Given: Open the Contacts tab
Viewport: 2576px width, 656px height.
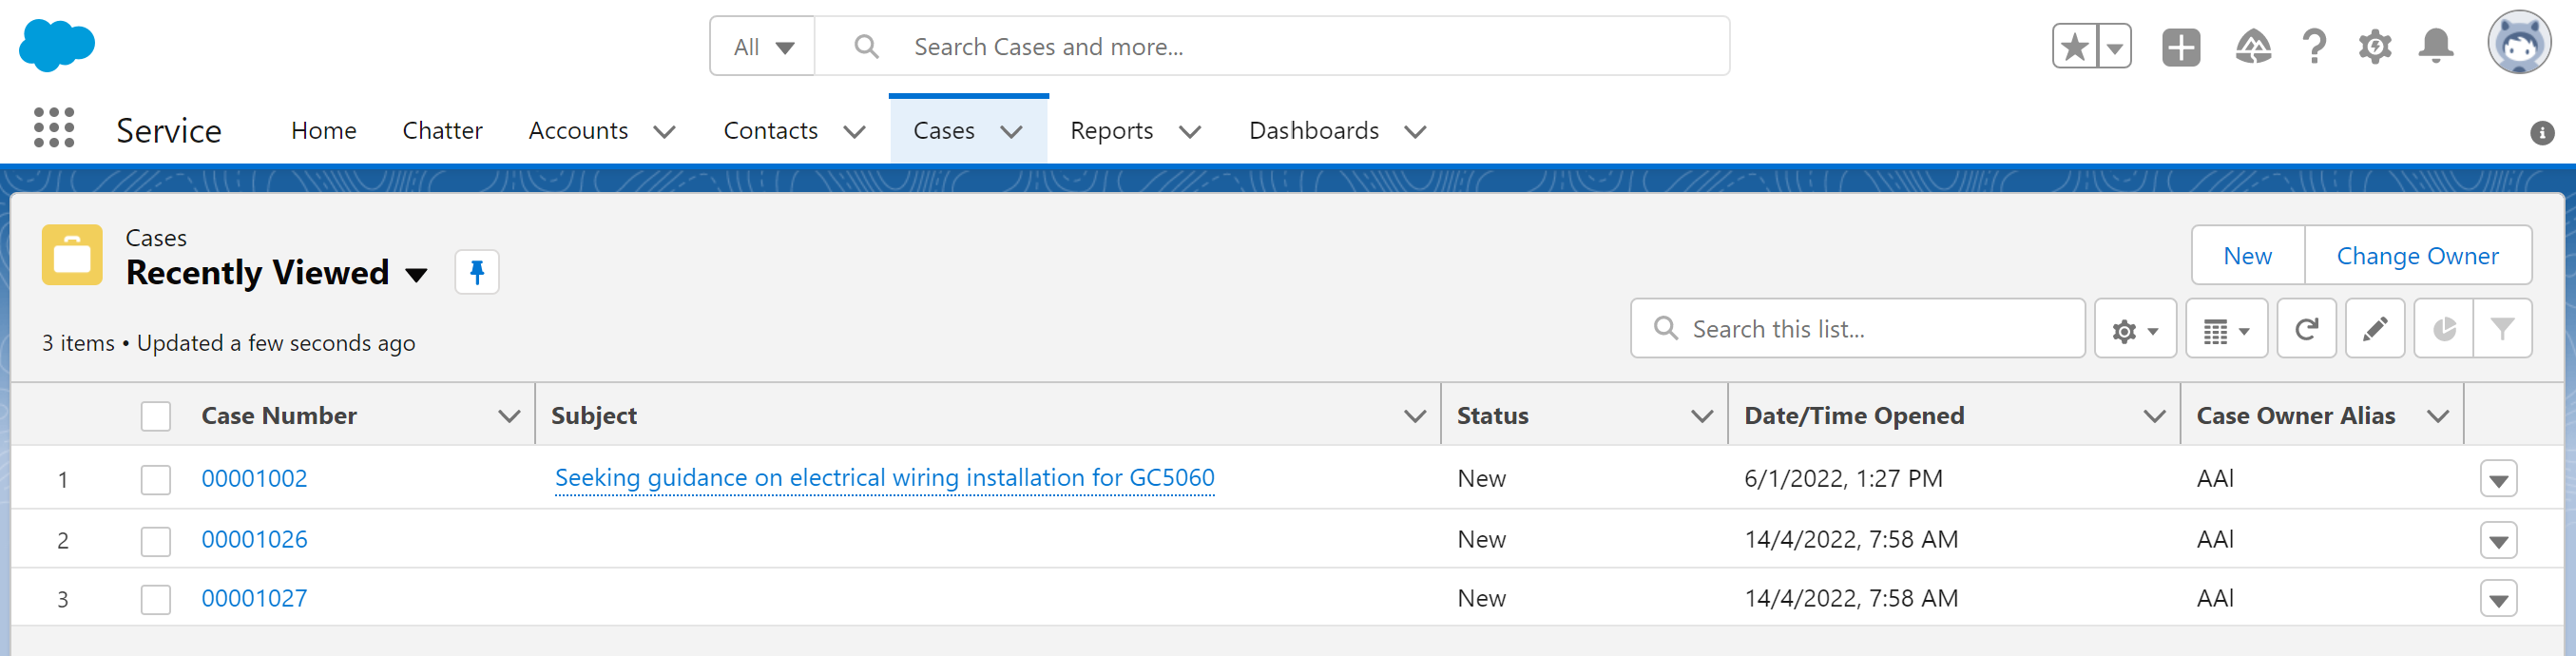Looking at the screenshot, I should 770,130.
